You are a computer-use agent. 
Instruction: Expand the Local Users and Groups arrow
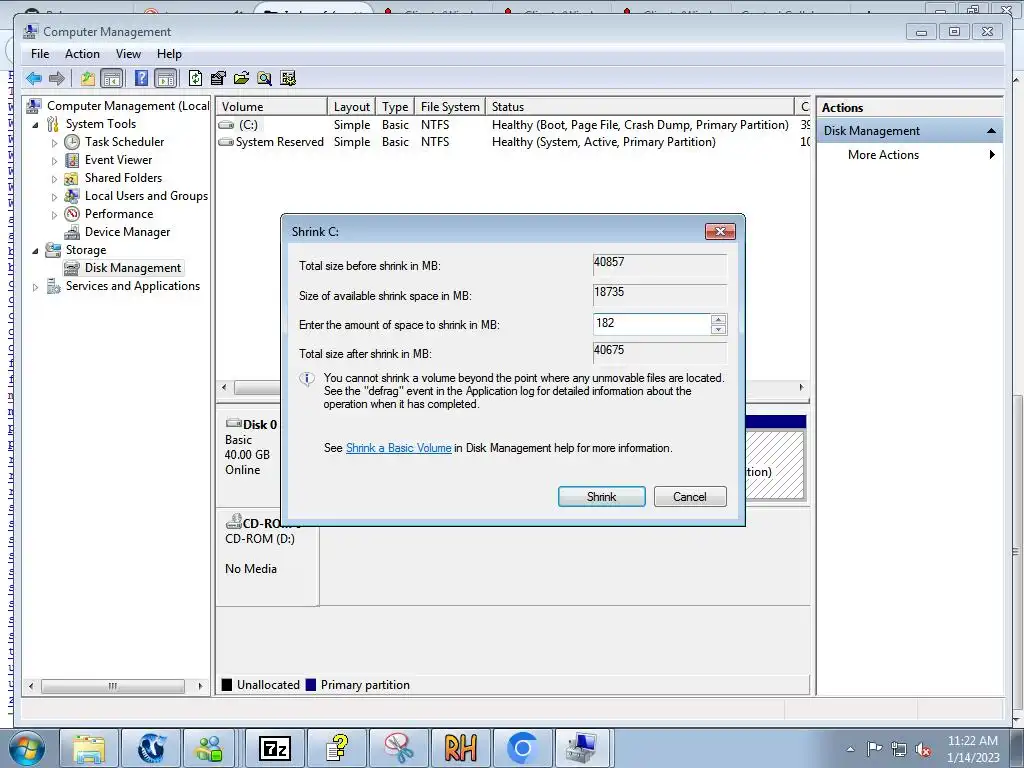tap(54, 197)
